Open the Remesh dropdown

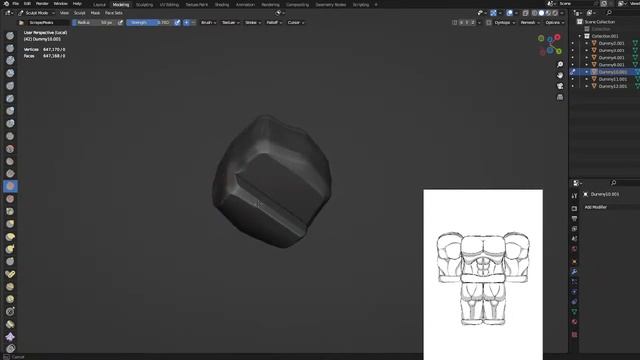pos(530,22)
